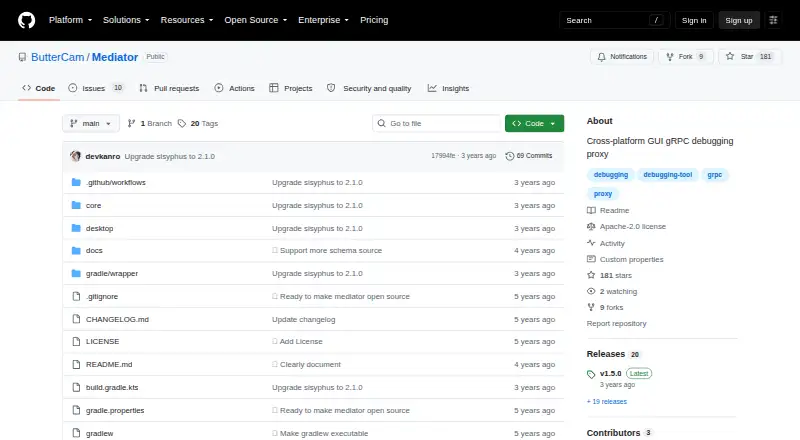Click the pulse icon beside Activity
Screen dimensions: 800x440
591,243
